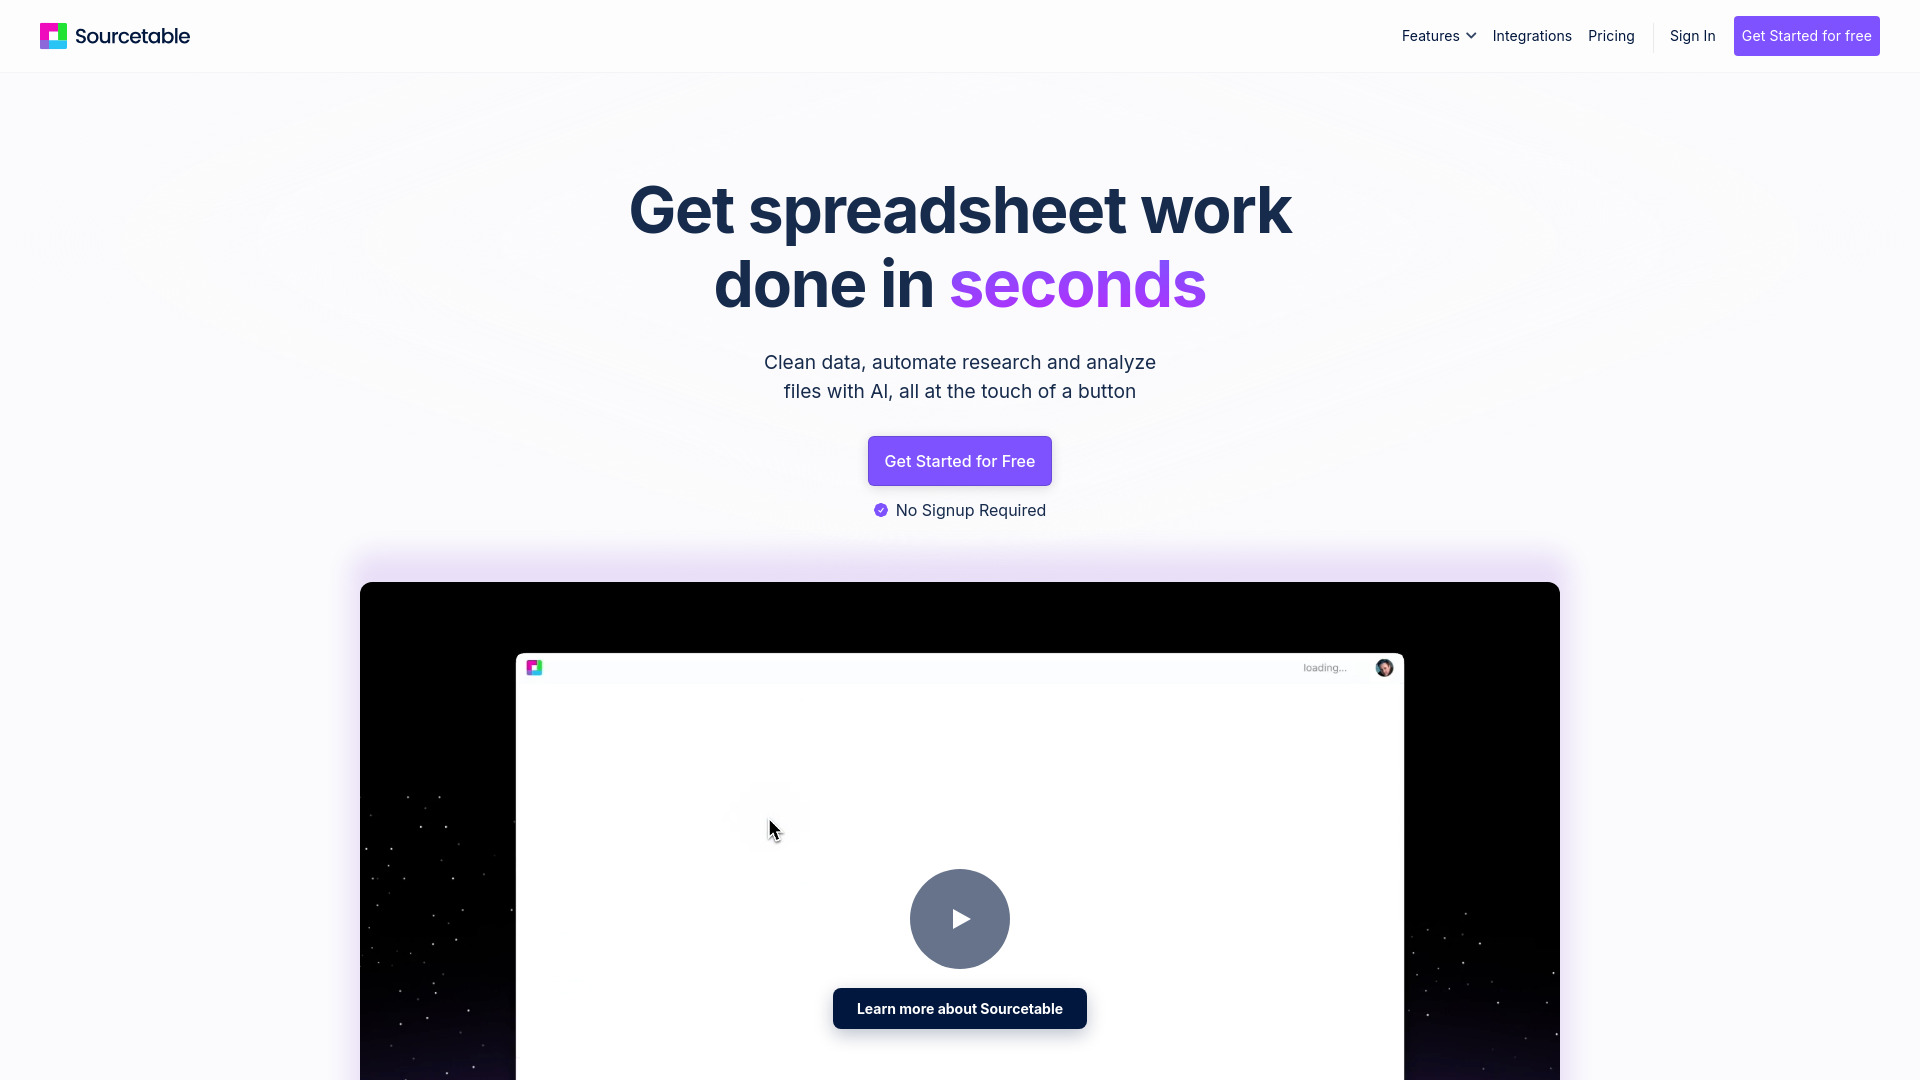Toggle No Signup Required checkbox indicator

(x=881, y=510)
